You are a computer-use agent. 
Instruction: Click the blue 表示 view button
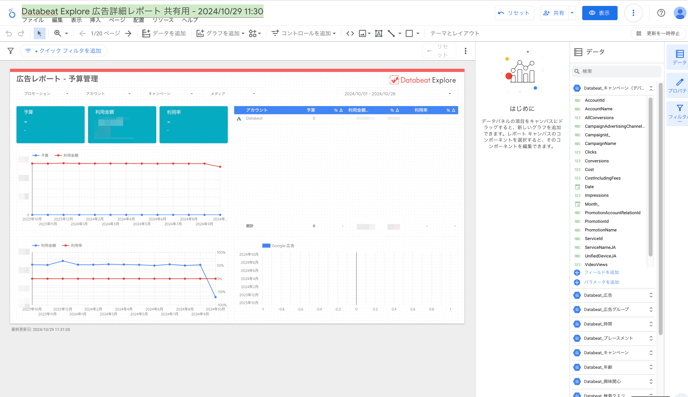click(599, 13)
